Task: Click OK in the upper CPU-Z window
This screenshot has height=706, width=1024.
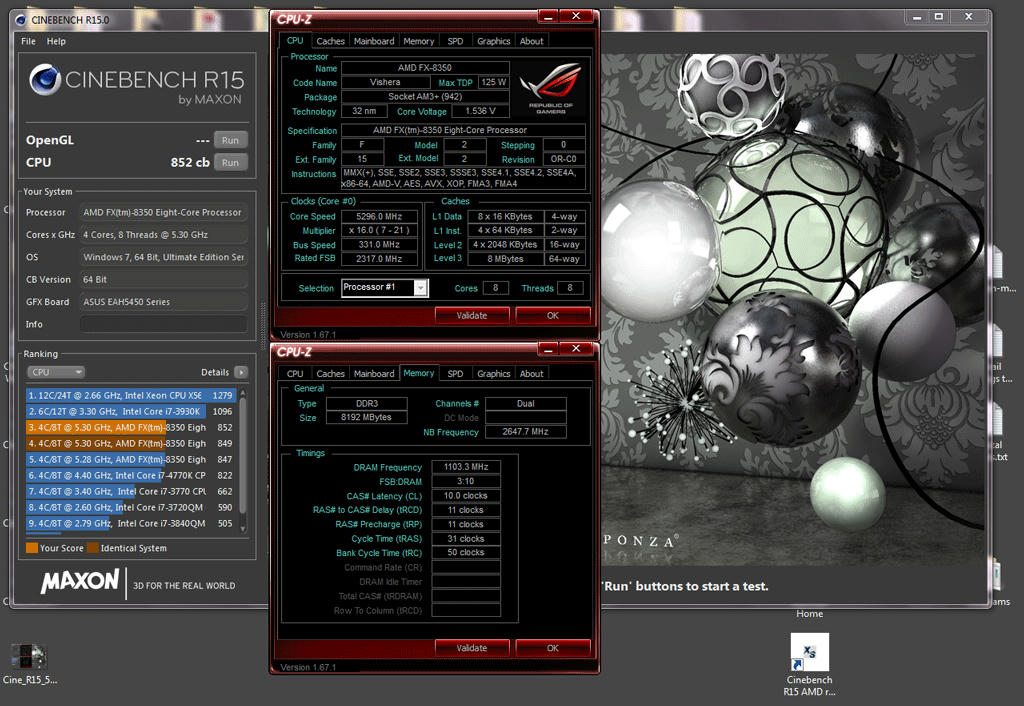Action: click(x=552, y=315)
